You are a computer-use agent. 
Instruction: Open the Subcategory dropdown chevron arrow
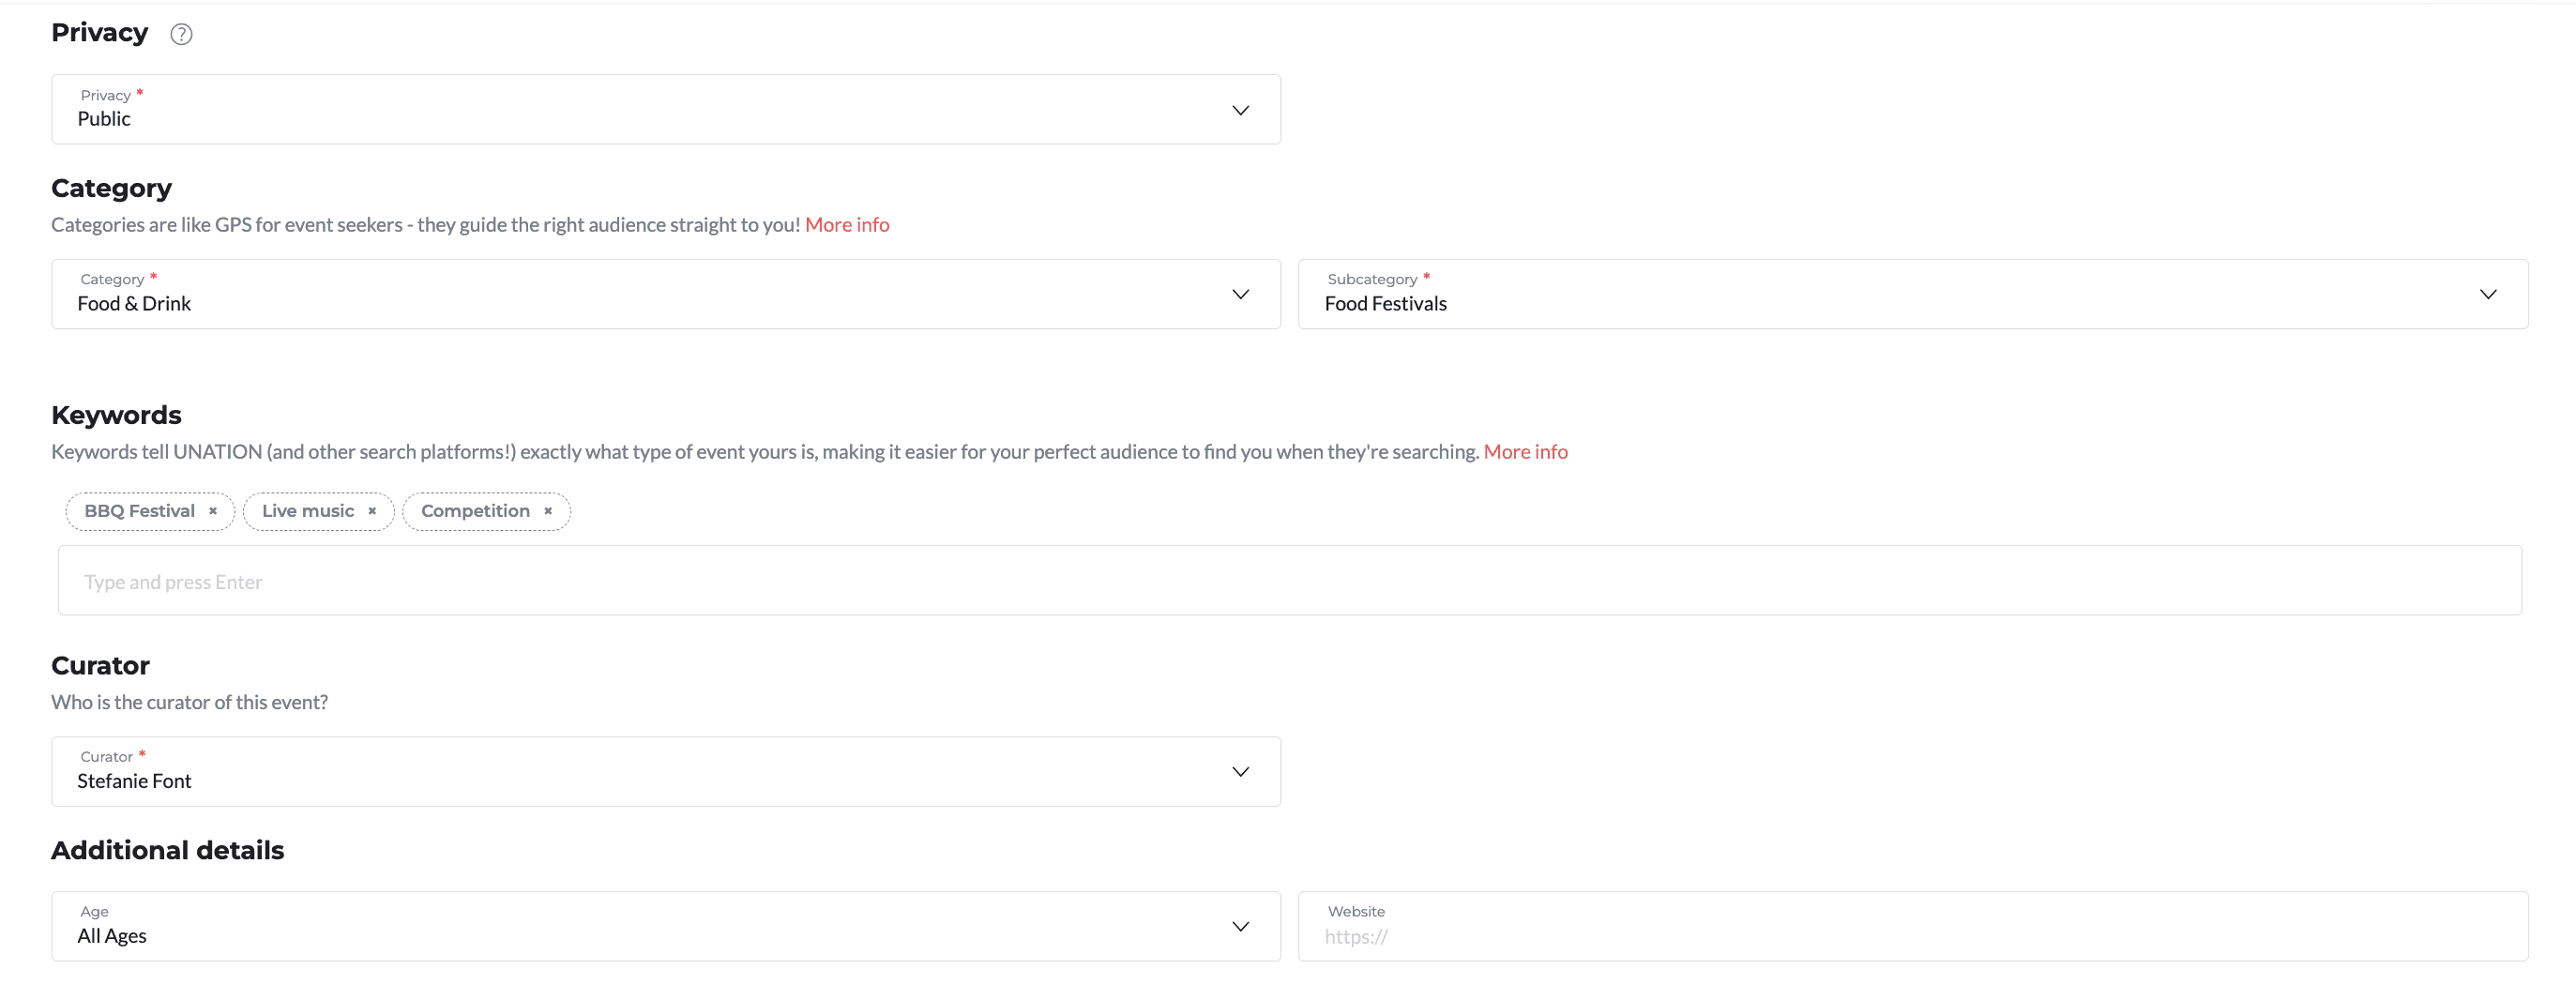point(2488,294)
